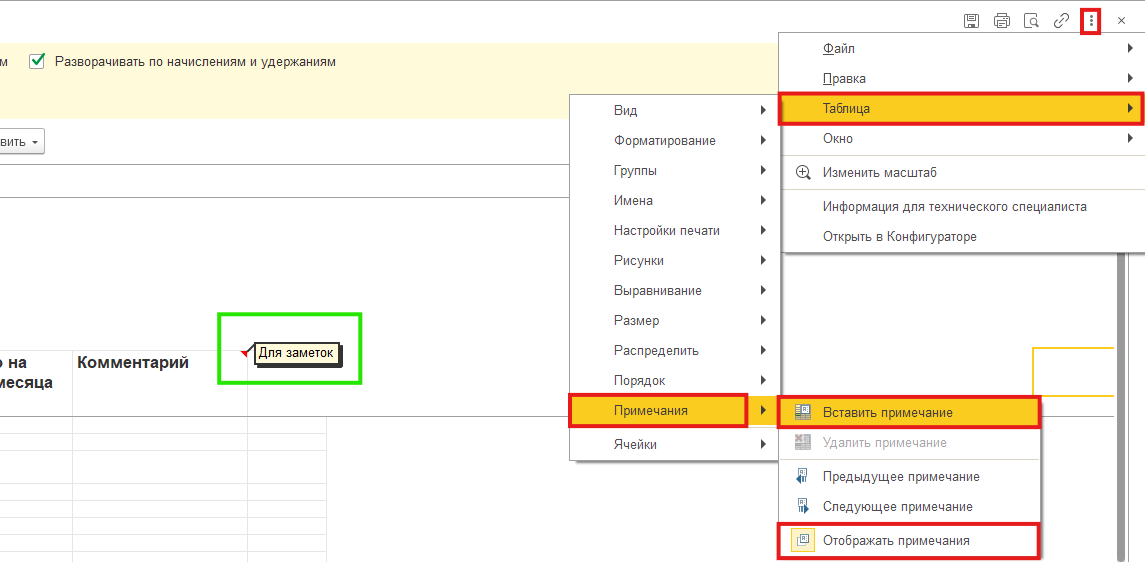The width and height of the screenshot is (1145, 562).
Task: Click the Следующее примечание arrow icon
Action: point(803,506)
